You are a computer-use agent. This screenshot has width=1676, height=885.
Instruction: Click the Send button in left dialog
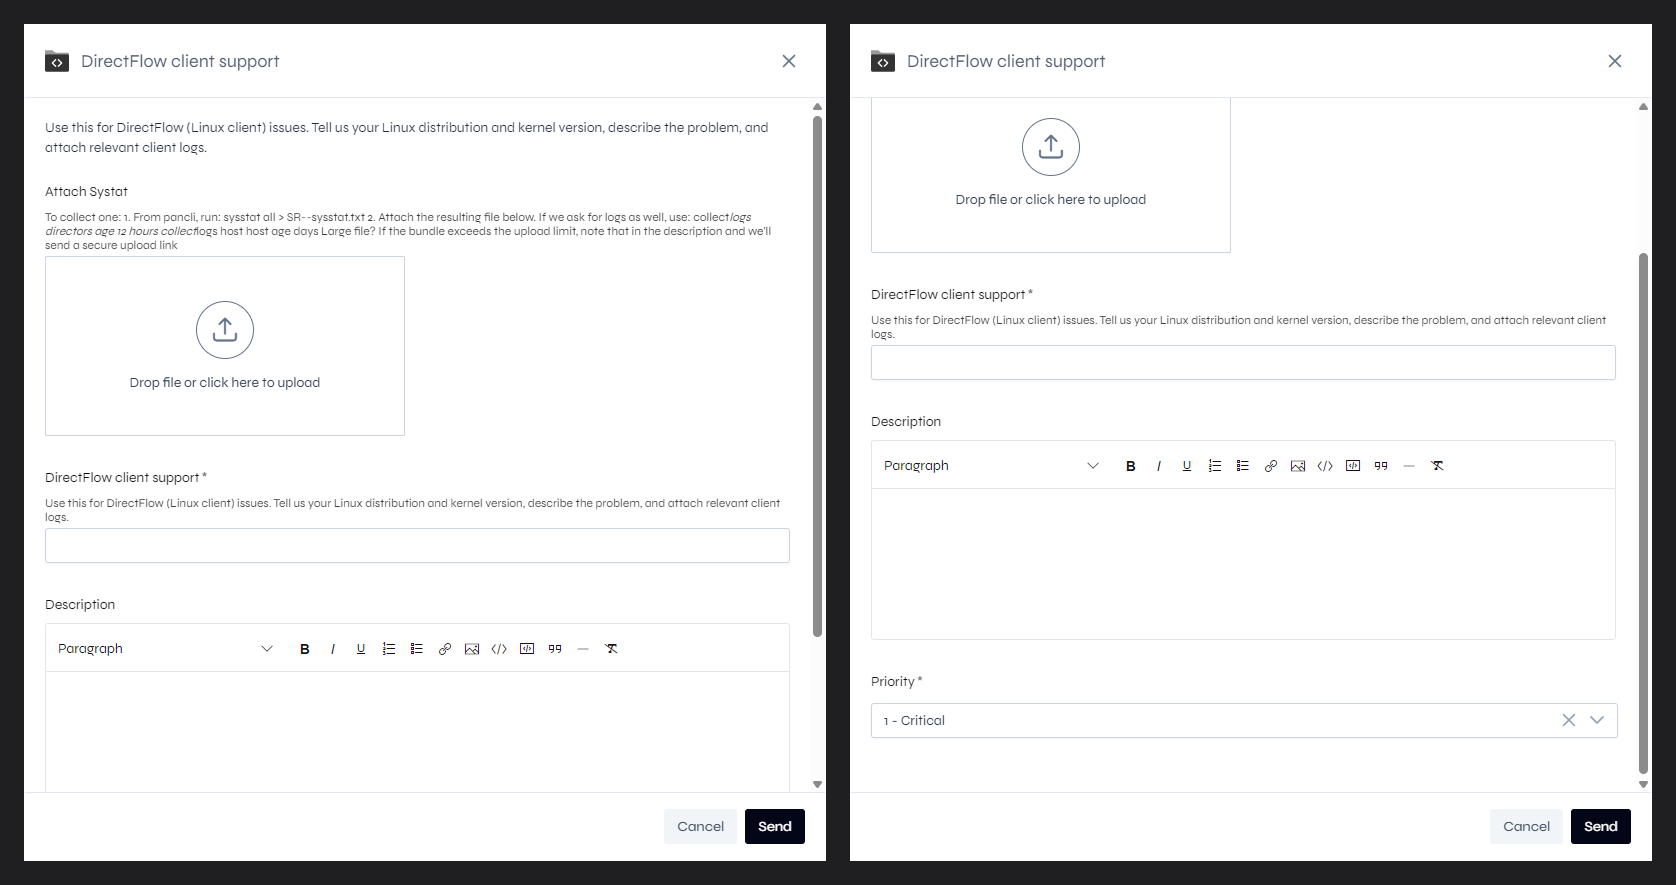point(775,826)
